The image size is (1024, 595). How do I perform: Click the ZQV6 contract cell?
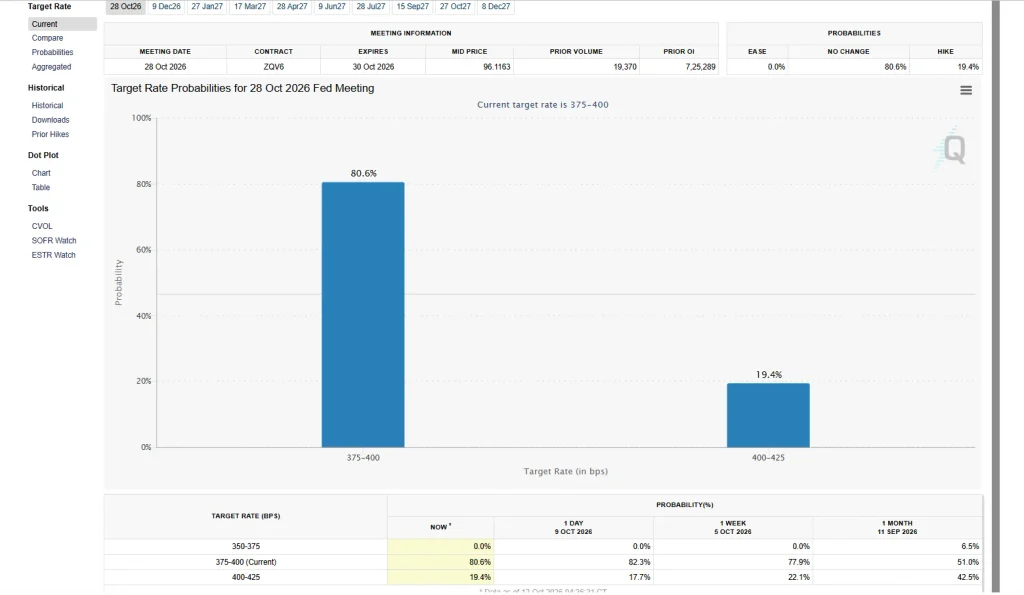coord(274,67)
